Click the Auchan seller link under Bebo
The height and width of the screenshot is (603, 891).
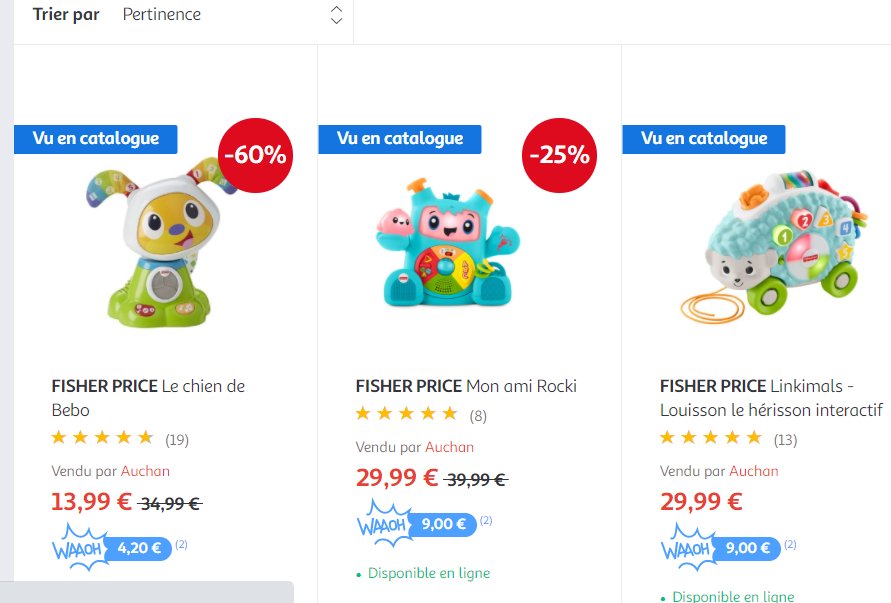click(145, 471)
